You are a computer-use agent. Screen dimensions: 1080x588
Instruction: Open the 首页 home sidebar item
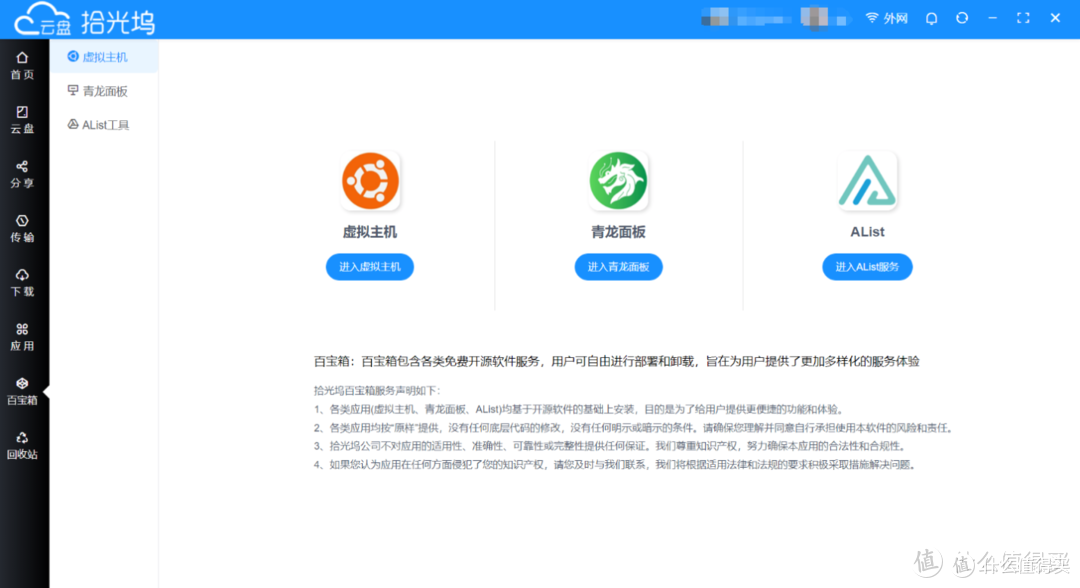[22, 65]
